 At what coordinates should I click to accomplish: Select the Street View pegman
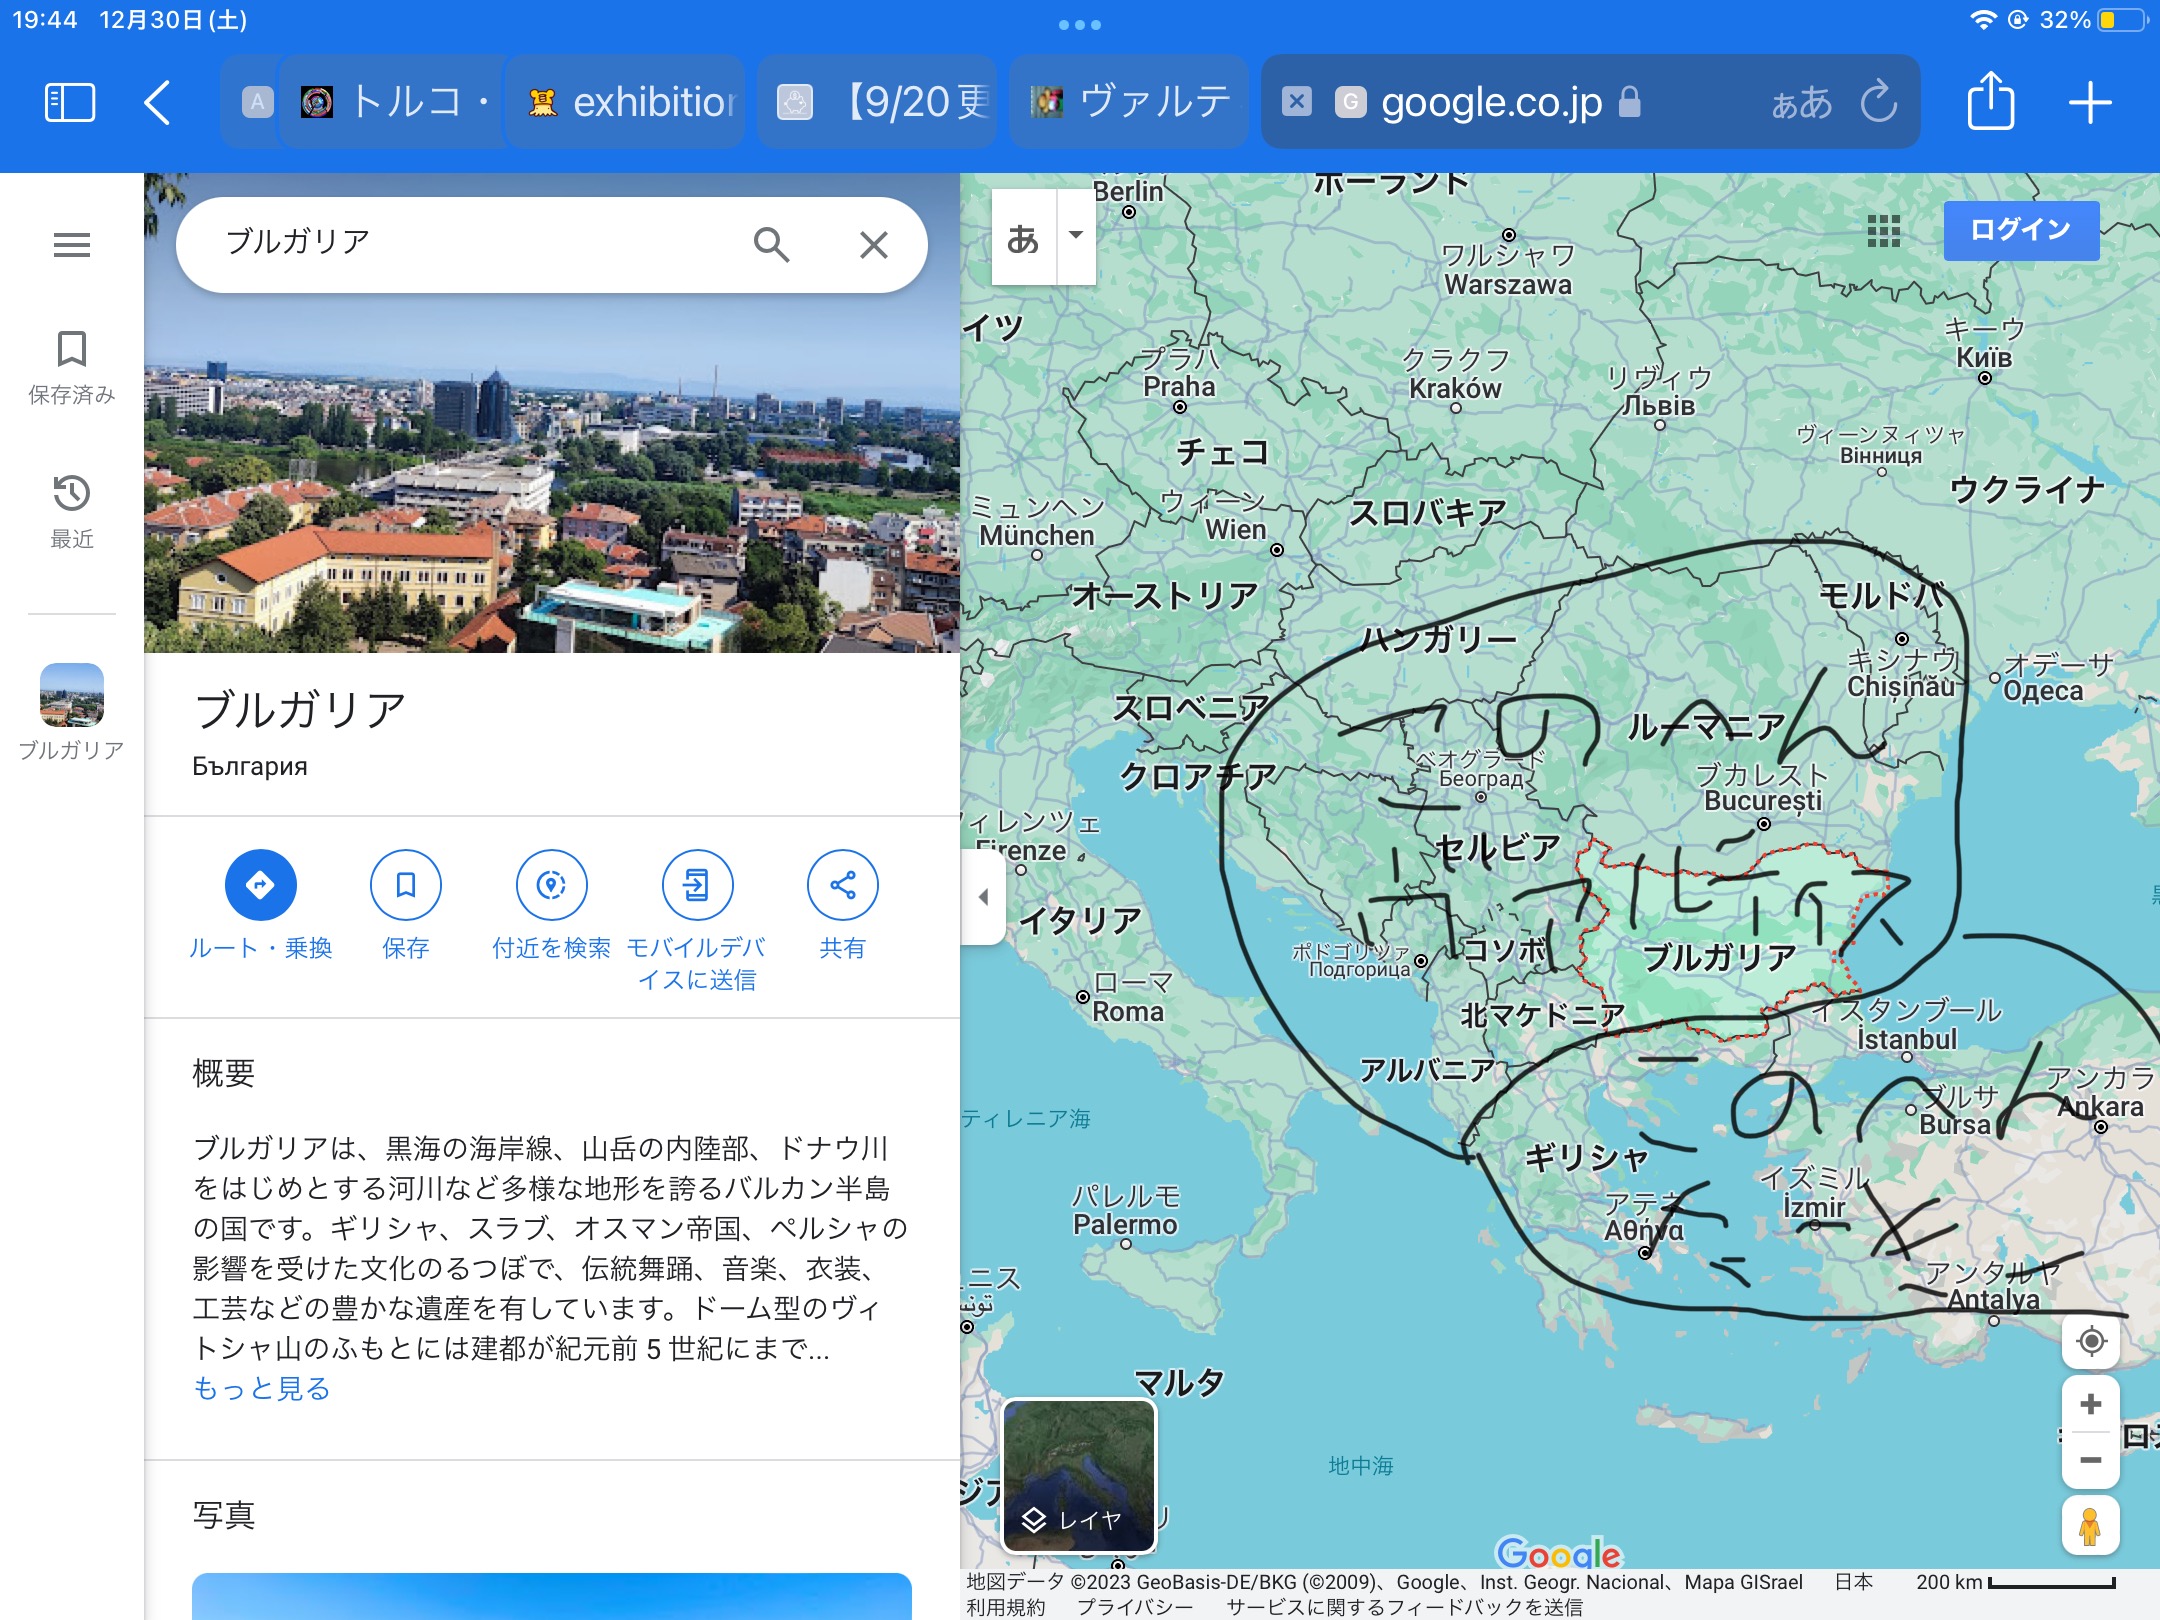(x=2090, y=1527)
